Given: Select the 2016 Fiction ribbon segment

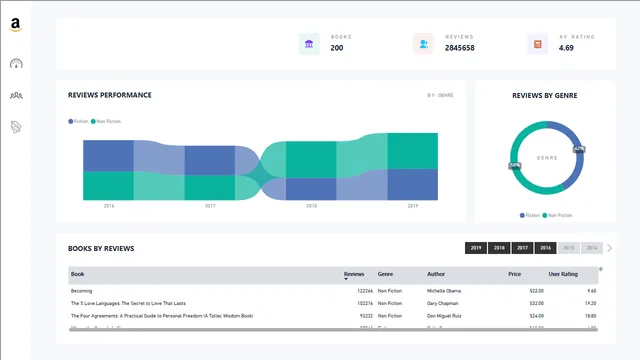Looking at the screenshot, I should [x=108, y=156].
